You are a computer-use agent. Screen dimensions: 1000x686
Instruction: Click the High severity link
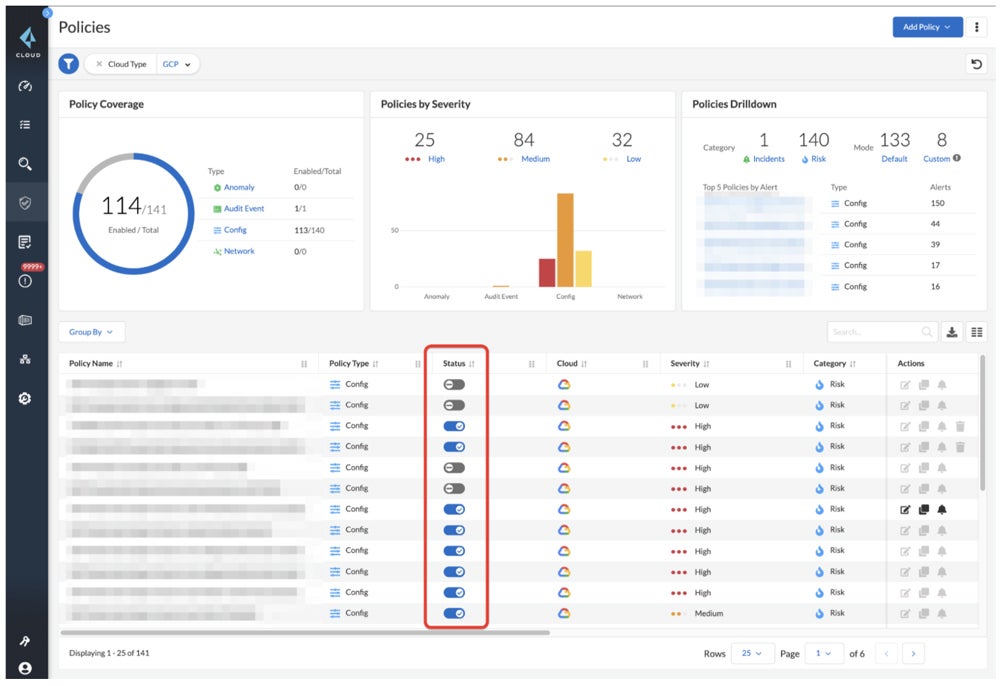tap(436, 159)
